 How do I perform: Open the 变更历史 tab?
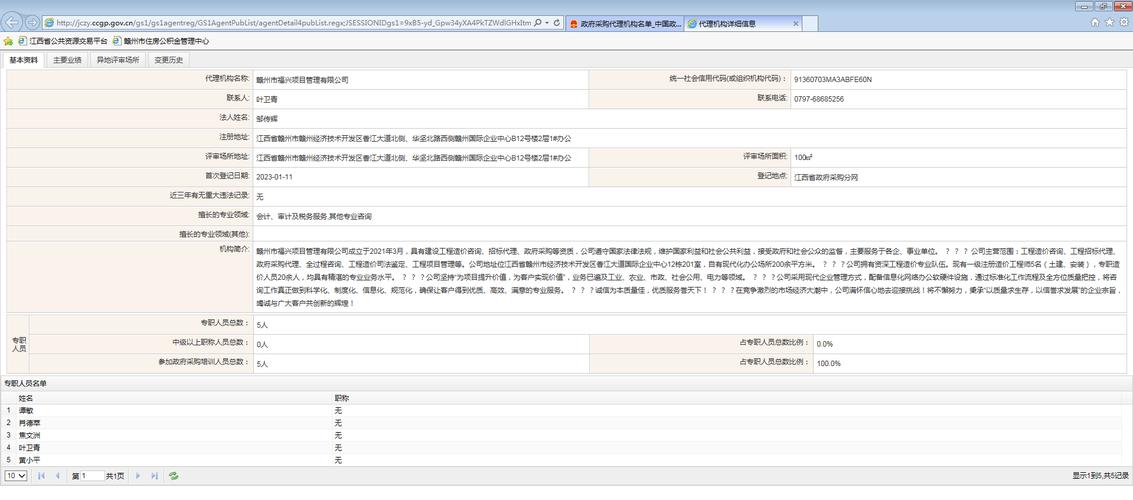(168, 60)
